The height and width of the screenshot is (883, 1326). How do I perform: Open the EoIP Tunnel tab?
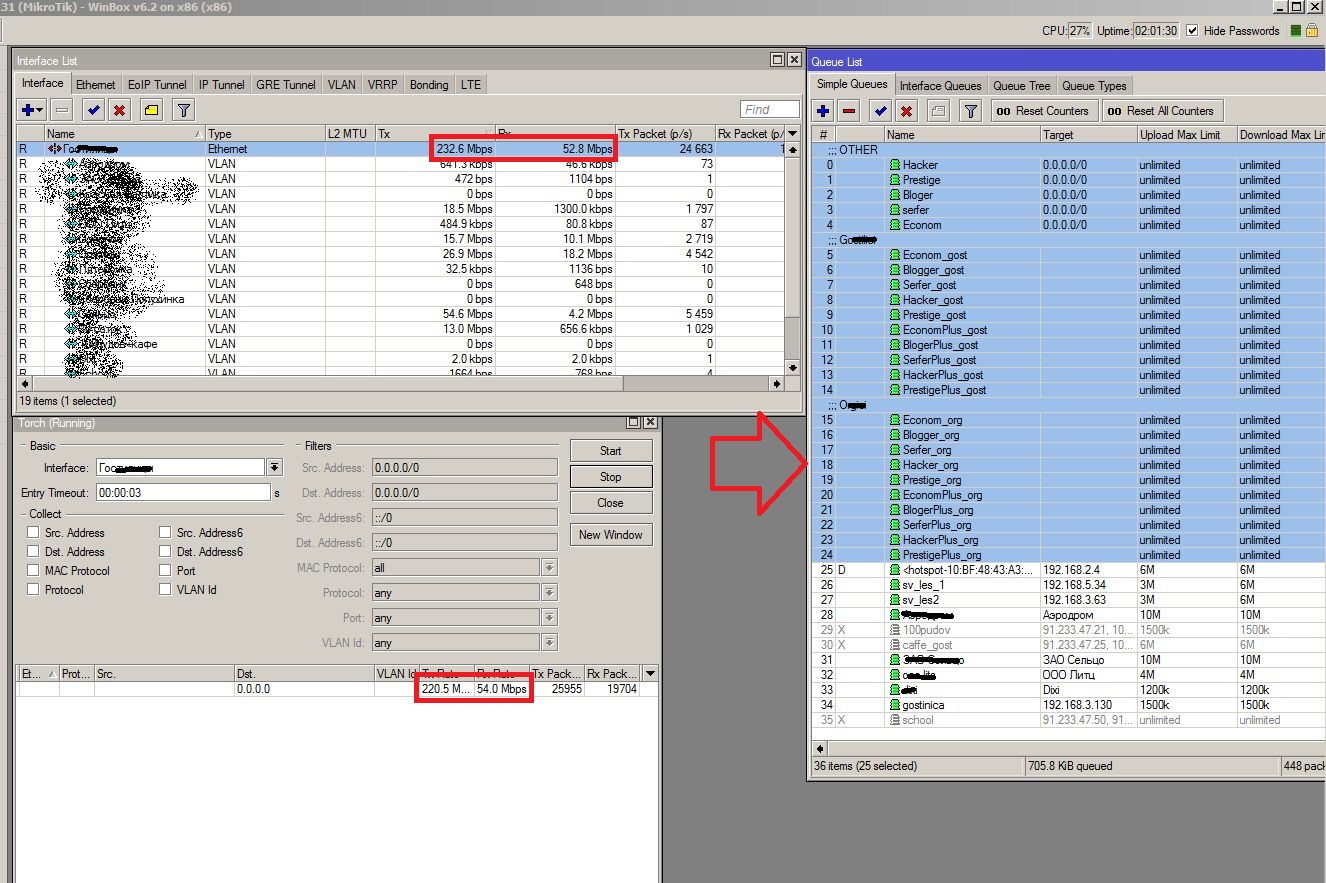(157, 85)
